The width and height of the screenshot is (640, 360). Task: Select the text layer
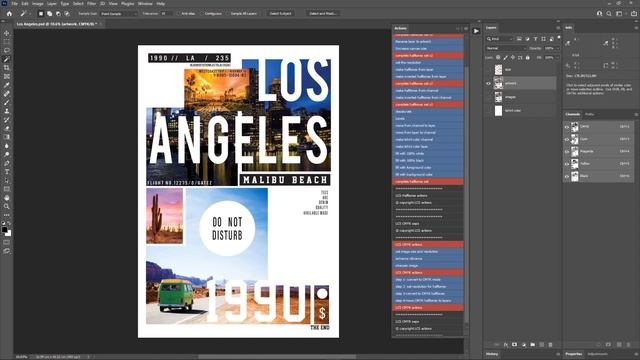tap(520, 70)
